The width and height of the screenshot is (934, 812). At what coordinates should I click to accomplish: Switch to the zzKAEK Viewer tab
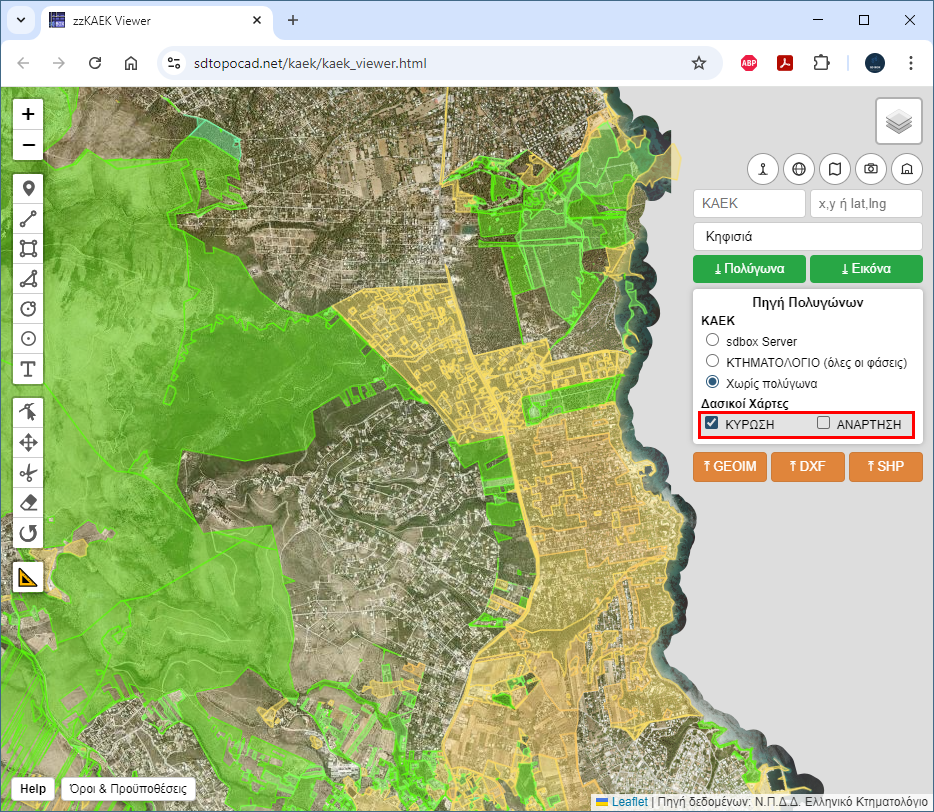pyautogui.click(x=150, y=21)
